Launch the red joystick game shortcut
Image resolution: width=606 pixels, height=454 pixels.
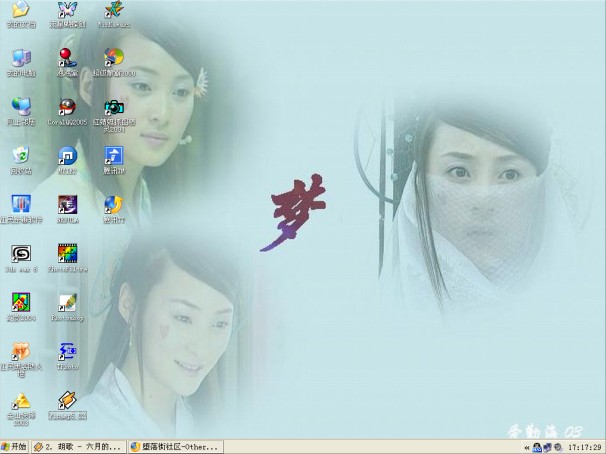tap(67, 57)
